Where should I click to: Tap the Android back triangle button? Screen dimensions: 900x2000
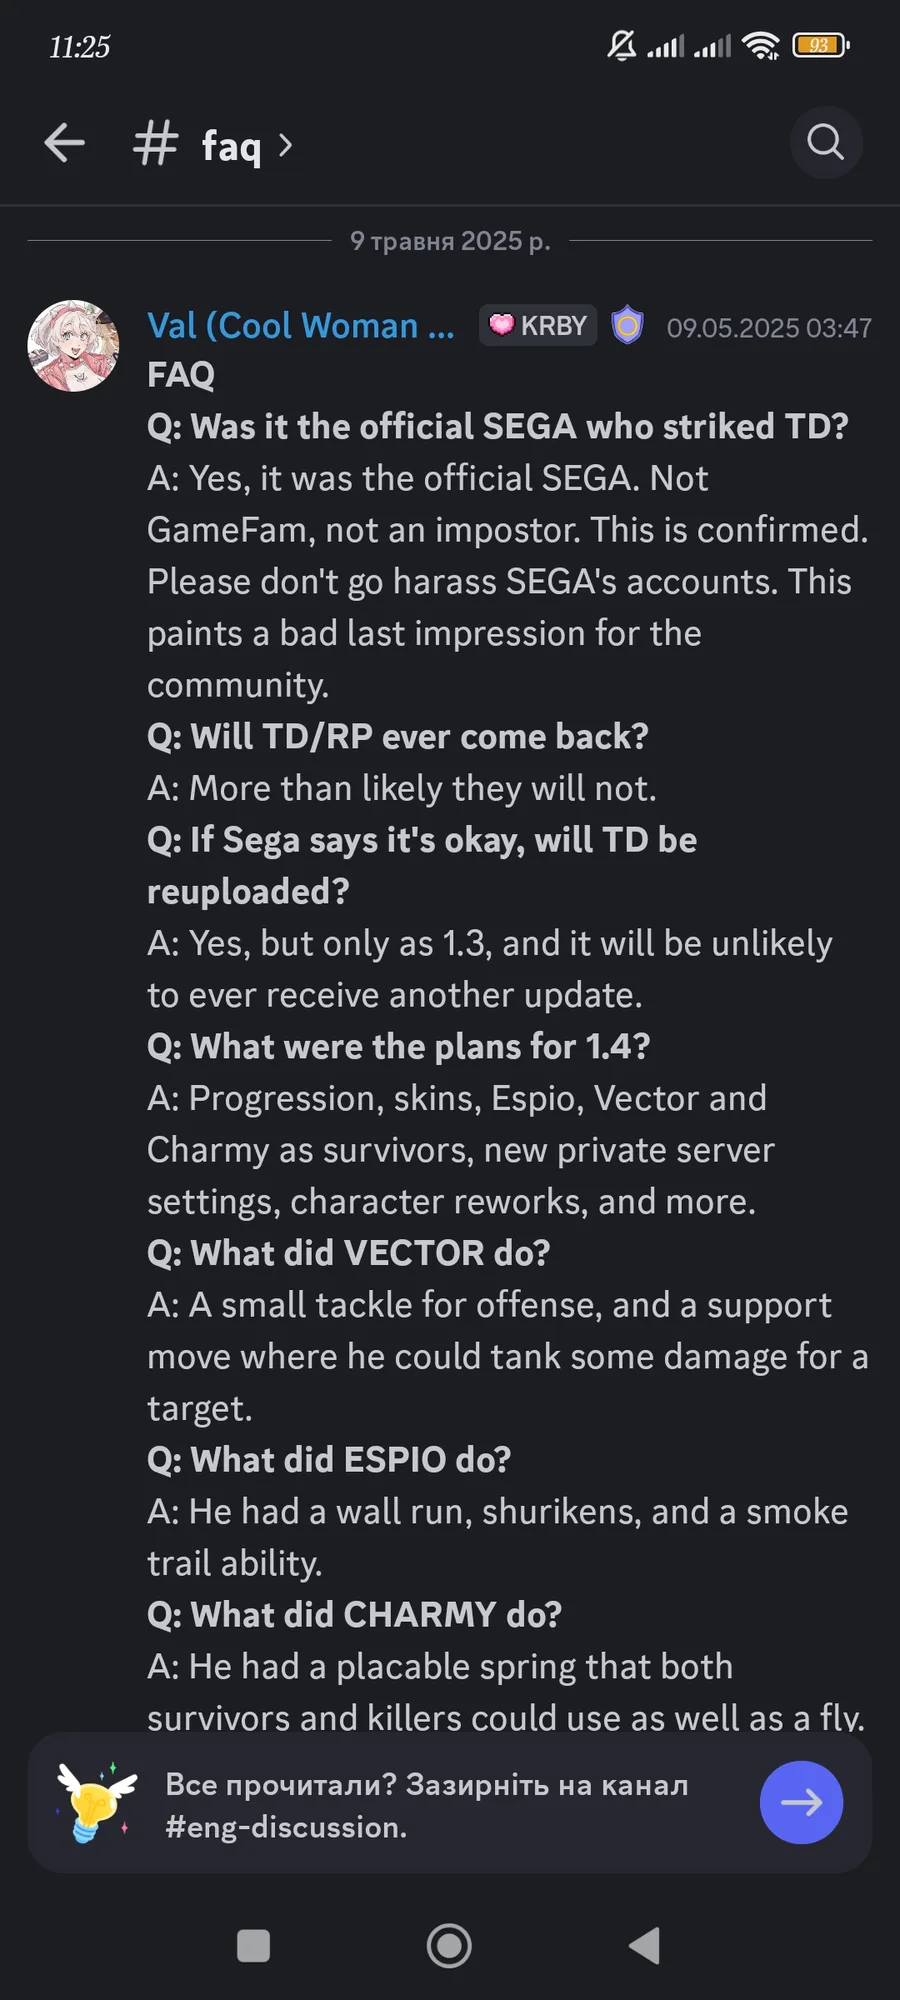[x=645, y=1946]
